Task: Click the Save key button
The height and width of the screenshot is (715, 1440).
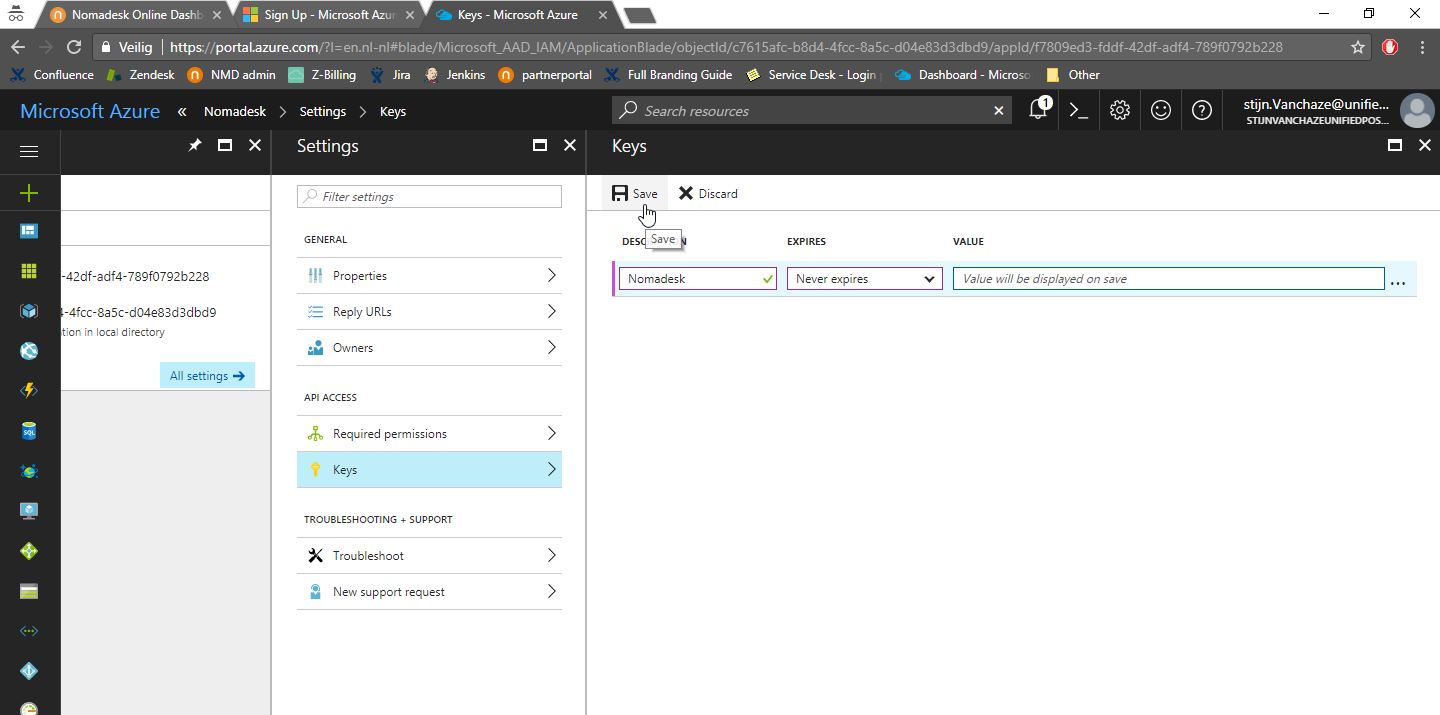Action: coord(635,194)
